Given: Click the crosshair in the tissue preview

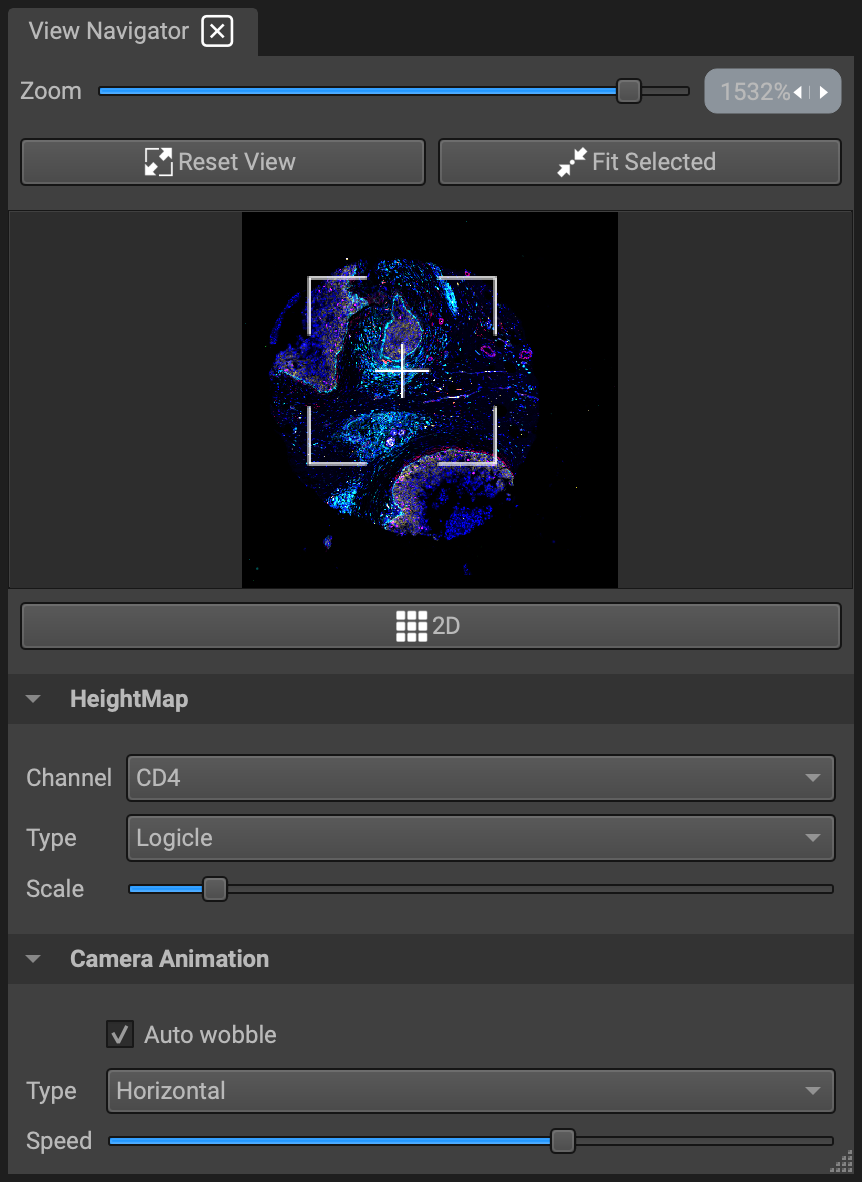Looking at the screenshot, I should click(402, 370).
